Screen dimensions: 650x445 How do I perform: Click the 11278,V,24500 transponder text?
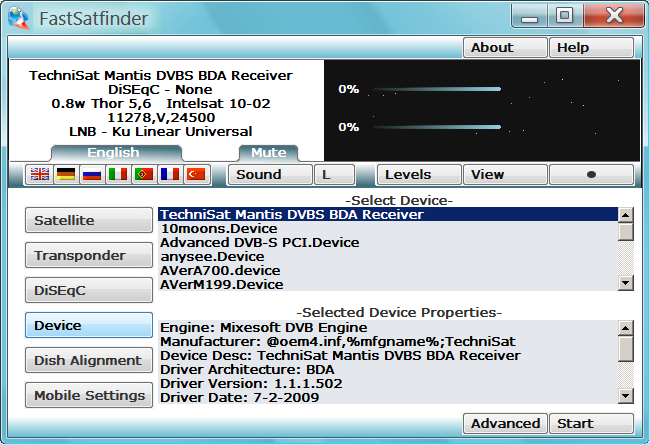[161, 117]
